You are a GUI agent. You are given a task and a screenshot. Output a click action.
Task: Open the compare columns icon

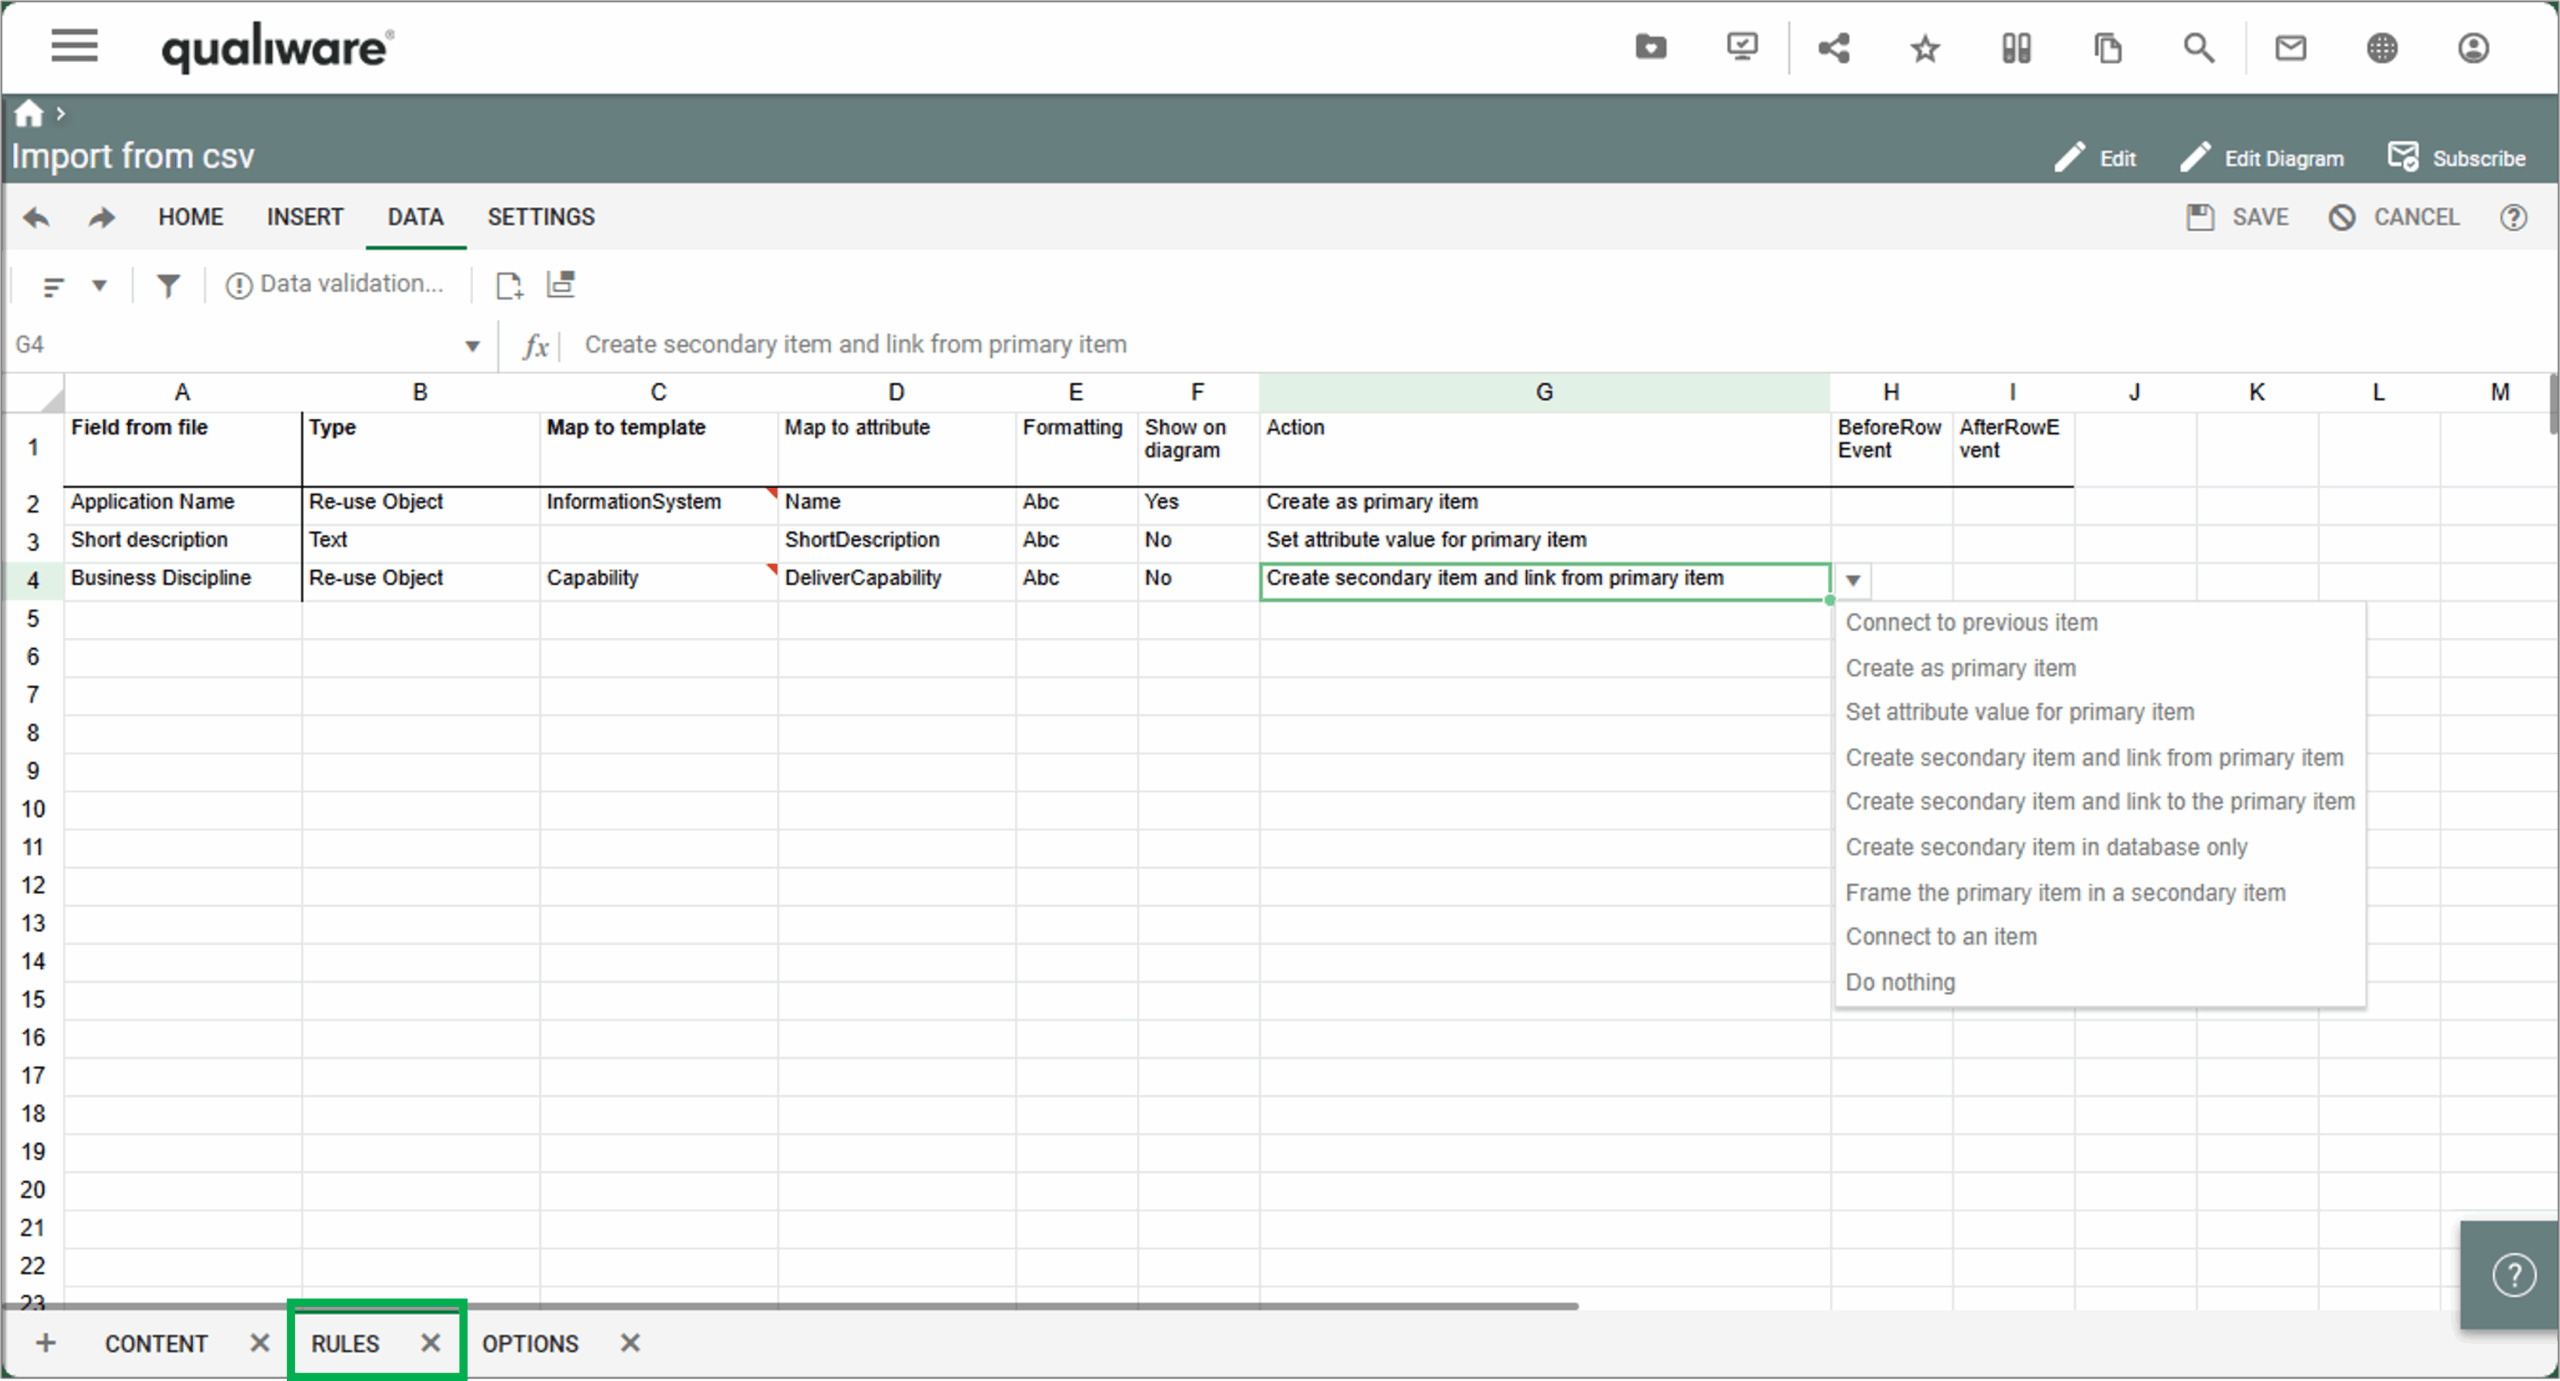tap(2016, 48)
